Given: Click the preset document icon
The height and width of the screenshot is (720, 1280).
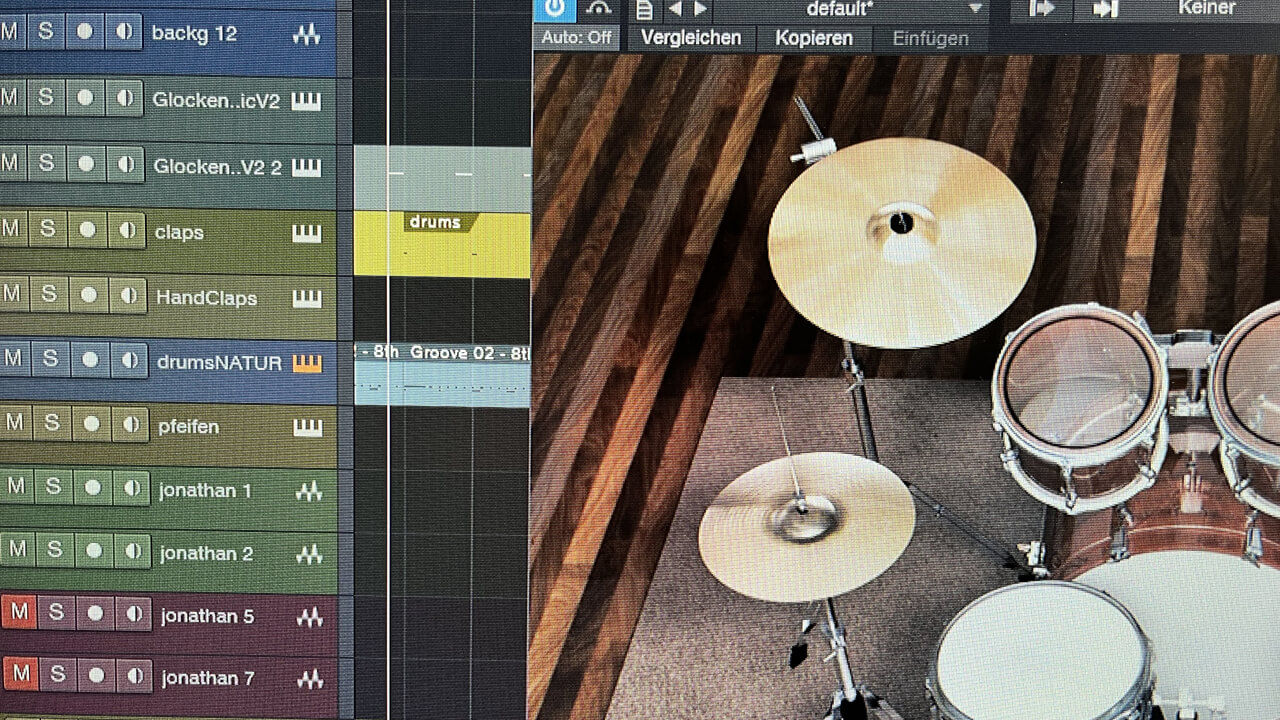Looking at the screenshot, I should (x=645, y=9).
